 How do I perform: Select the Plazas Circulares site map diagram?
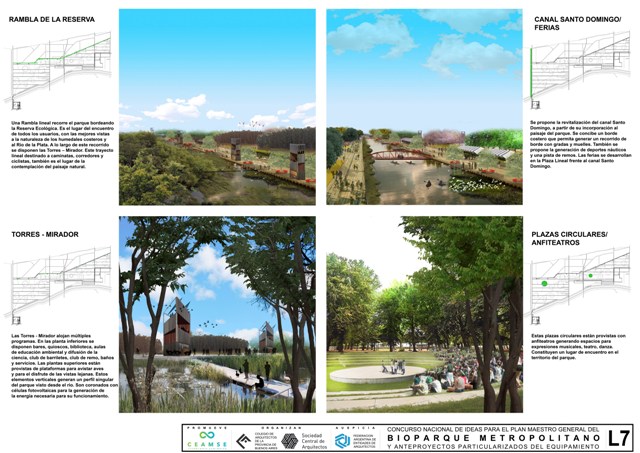(x=566, y=283)
